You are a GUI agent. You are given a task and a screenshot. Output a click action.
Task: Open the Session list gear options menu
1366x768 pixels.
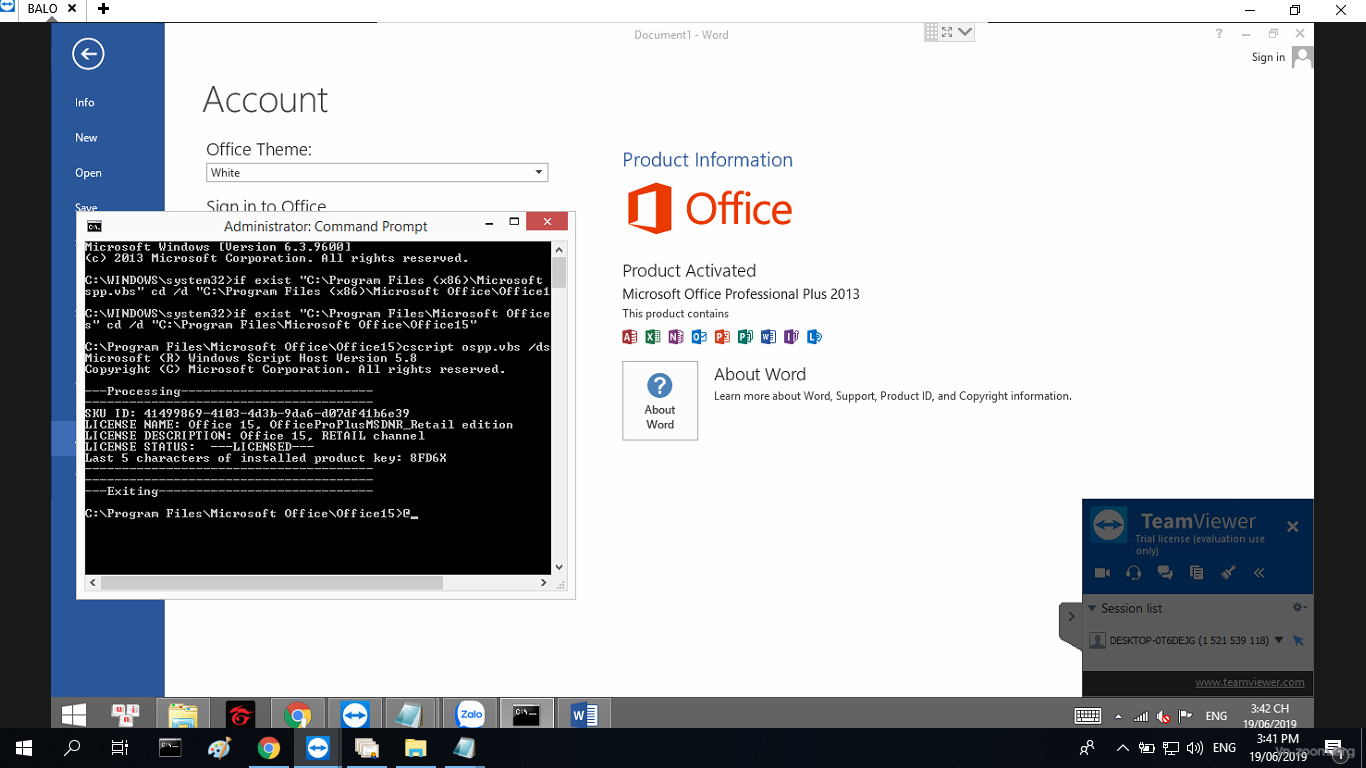tap(1299, 608)
